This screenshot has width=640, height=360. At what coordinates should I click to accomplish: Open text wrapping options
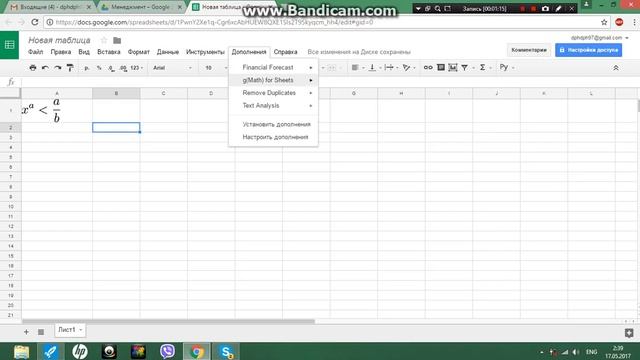tap(391, 68)
